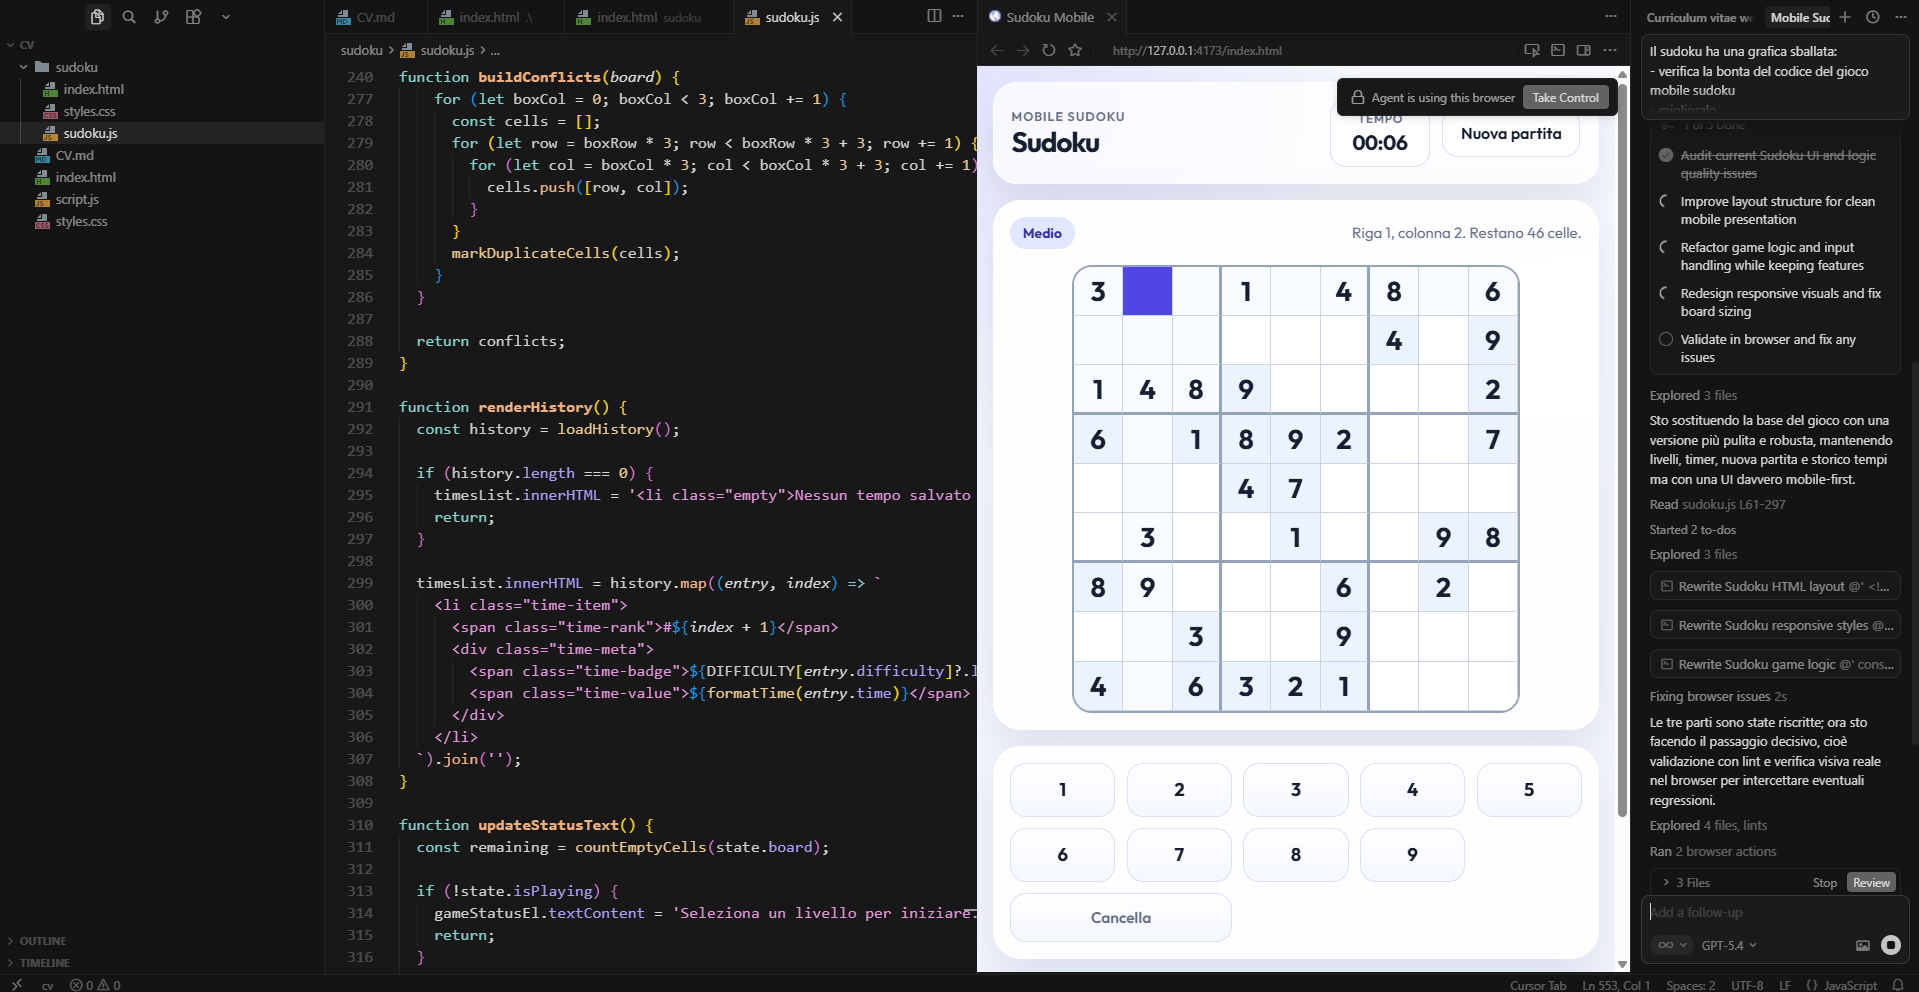Open the Search view icon in sidebar
The width and height of the screenshot is (1919, 992).
click(129, 17)
